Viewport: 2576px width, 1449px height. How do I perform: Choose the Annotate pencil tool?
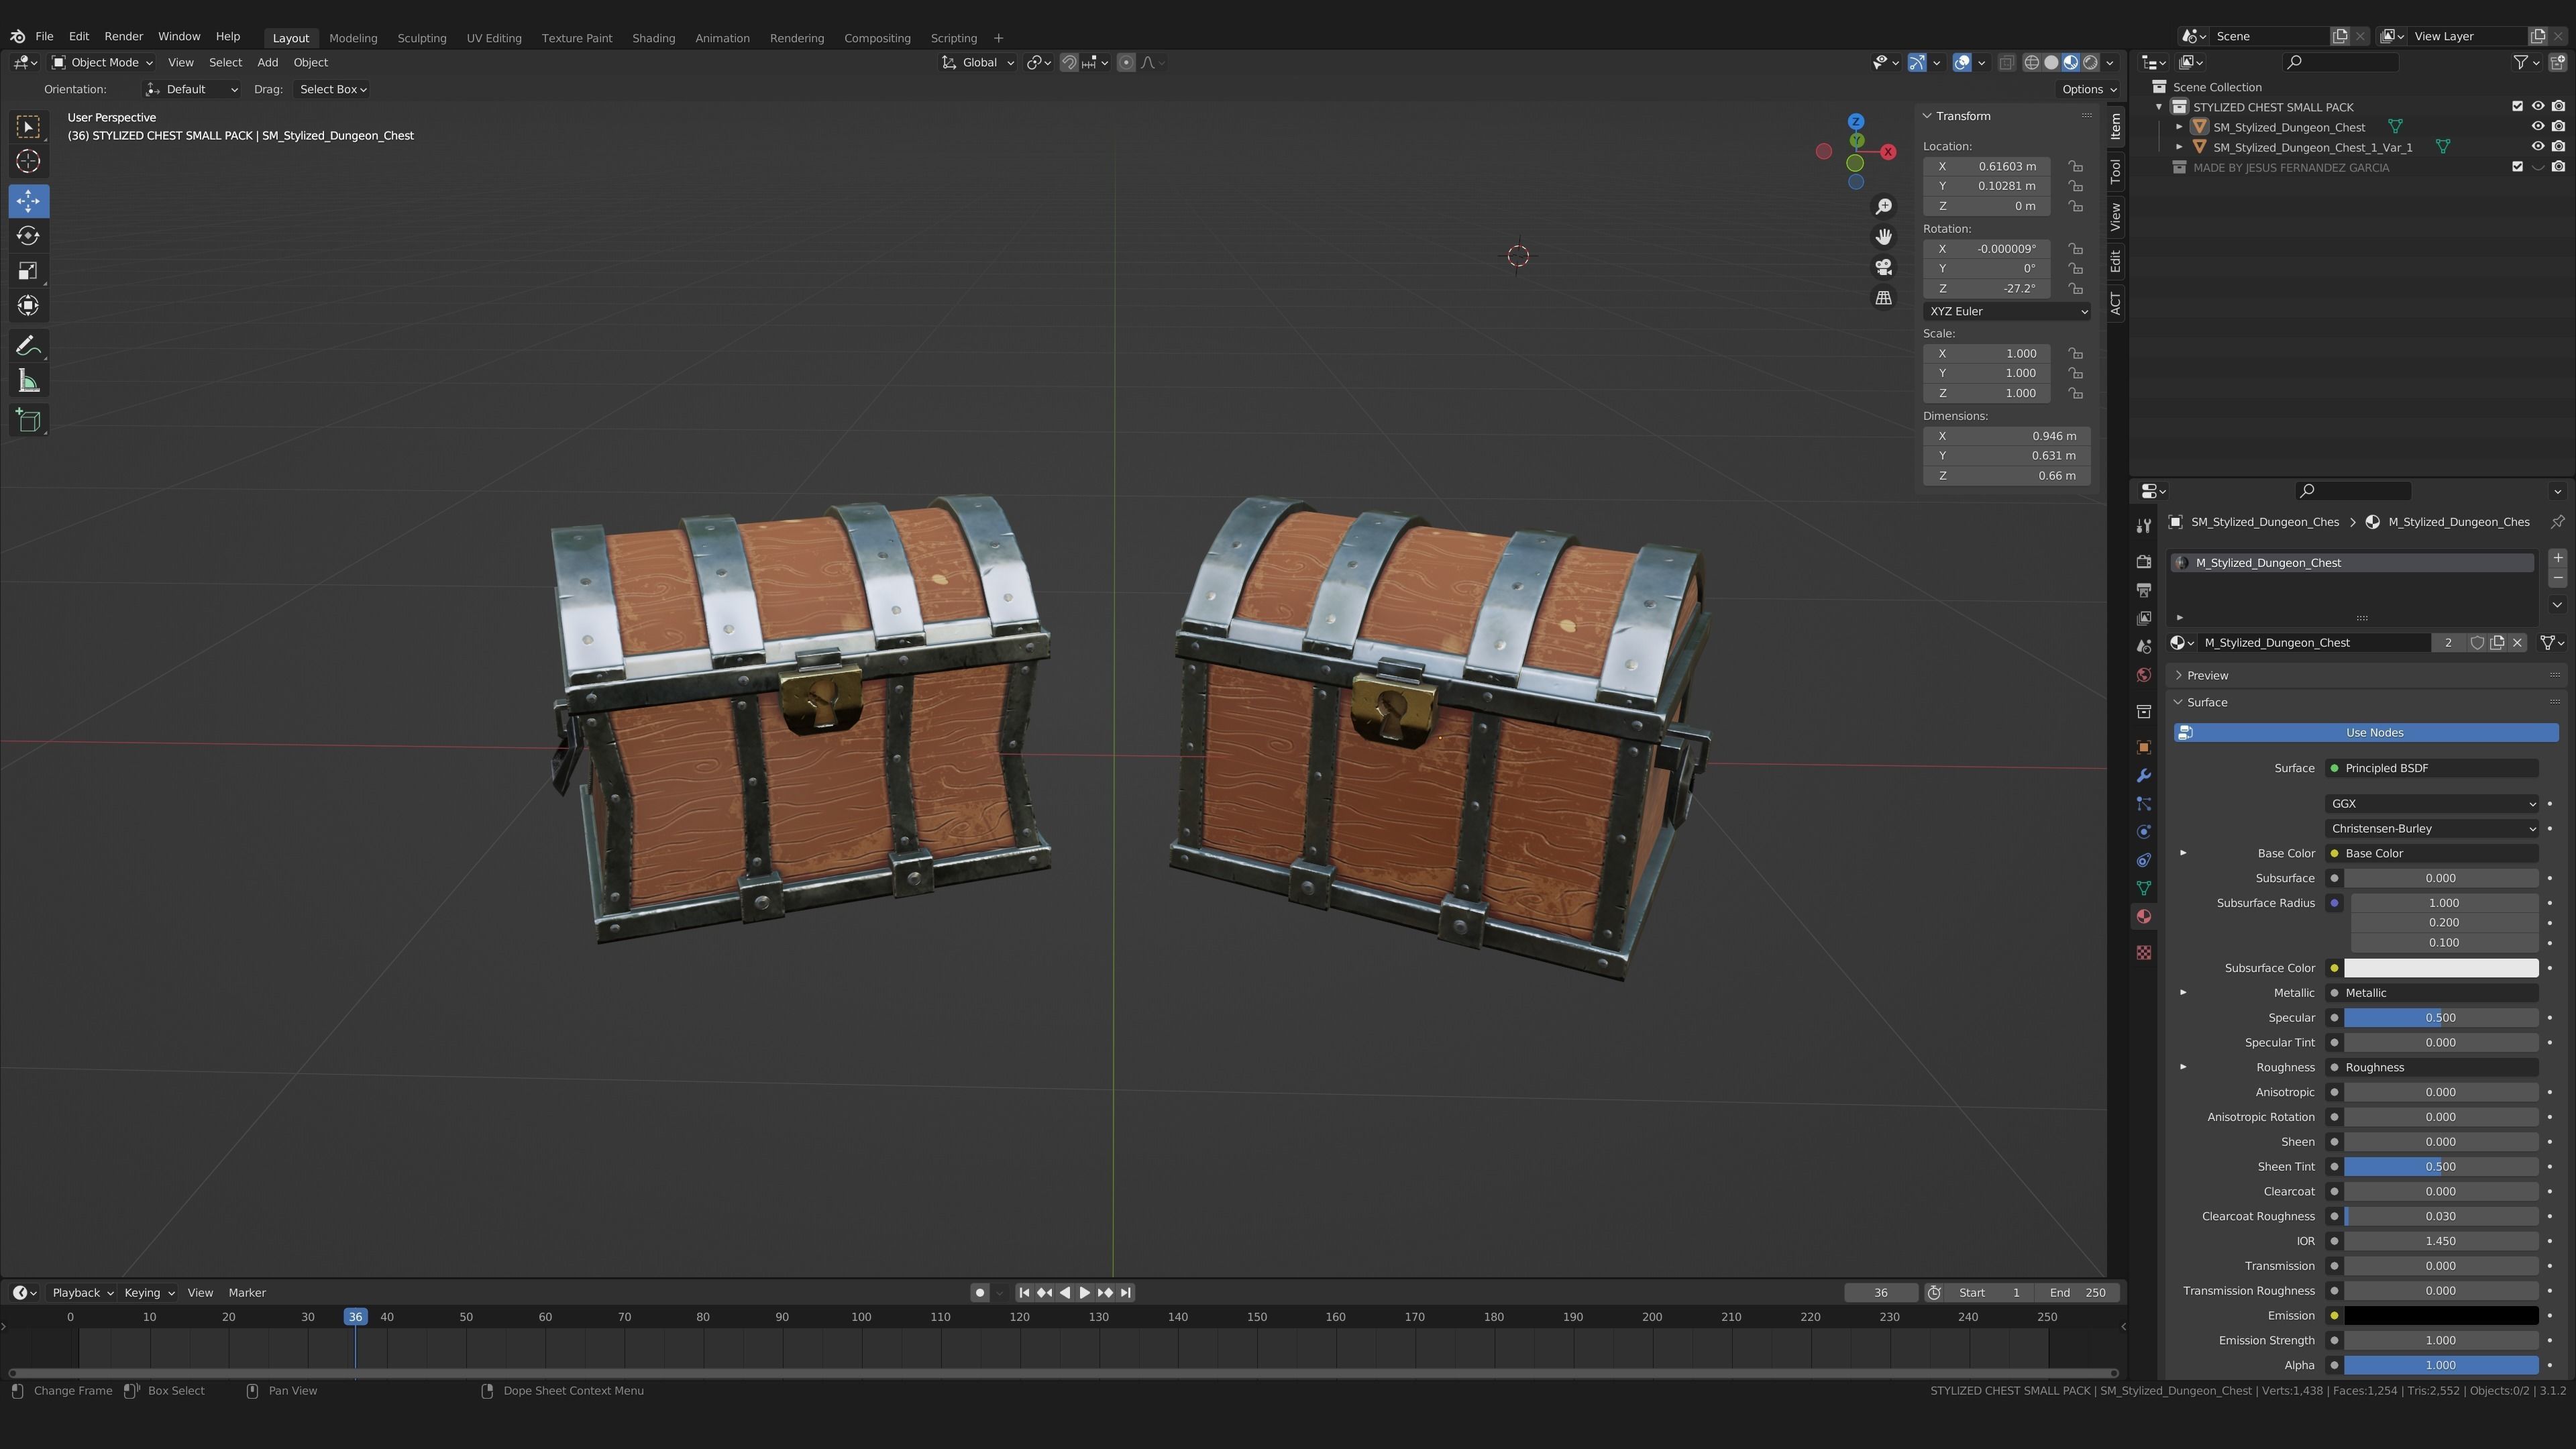coord(28,346)
